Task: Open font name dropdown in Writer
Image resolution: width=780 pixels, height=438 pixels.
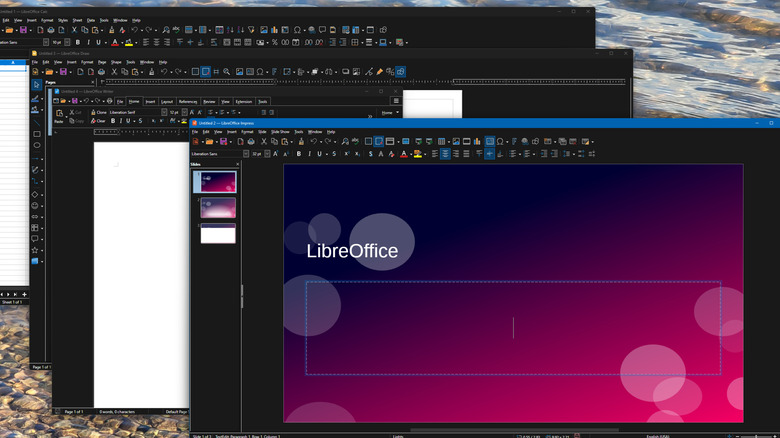Action: tap(164, 112)
